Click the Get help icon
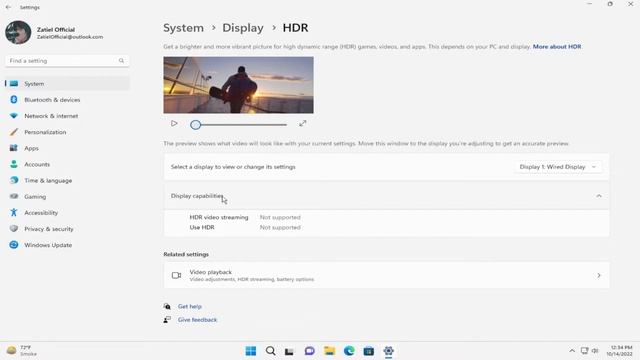 click(167, 306)
